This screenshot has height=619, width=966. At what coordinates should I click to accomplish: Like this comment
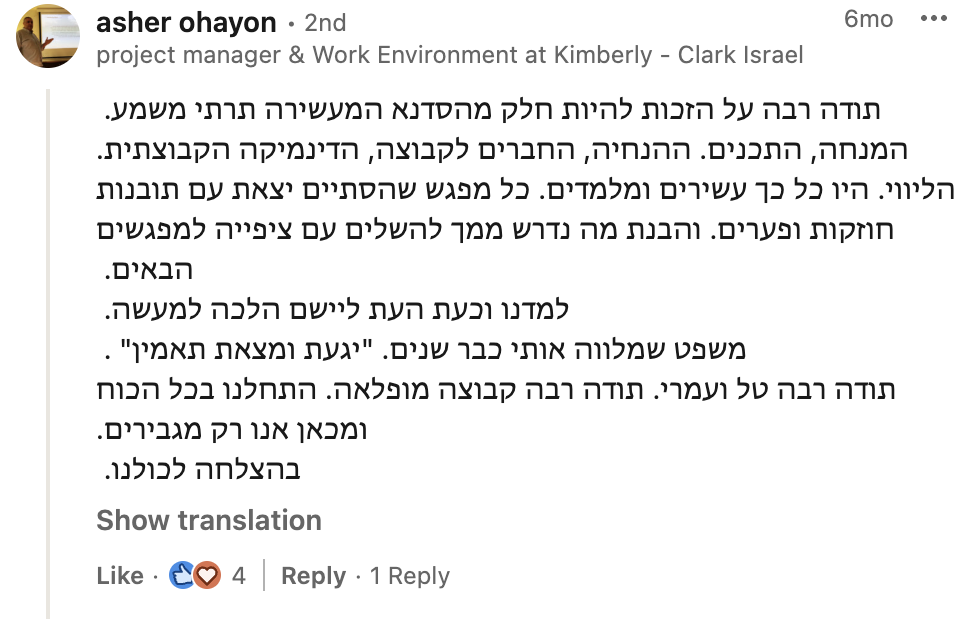click(120, 576)
